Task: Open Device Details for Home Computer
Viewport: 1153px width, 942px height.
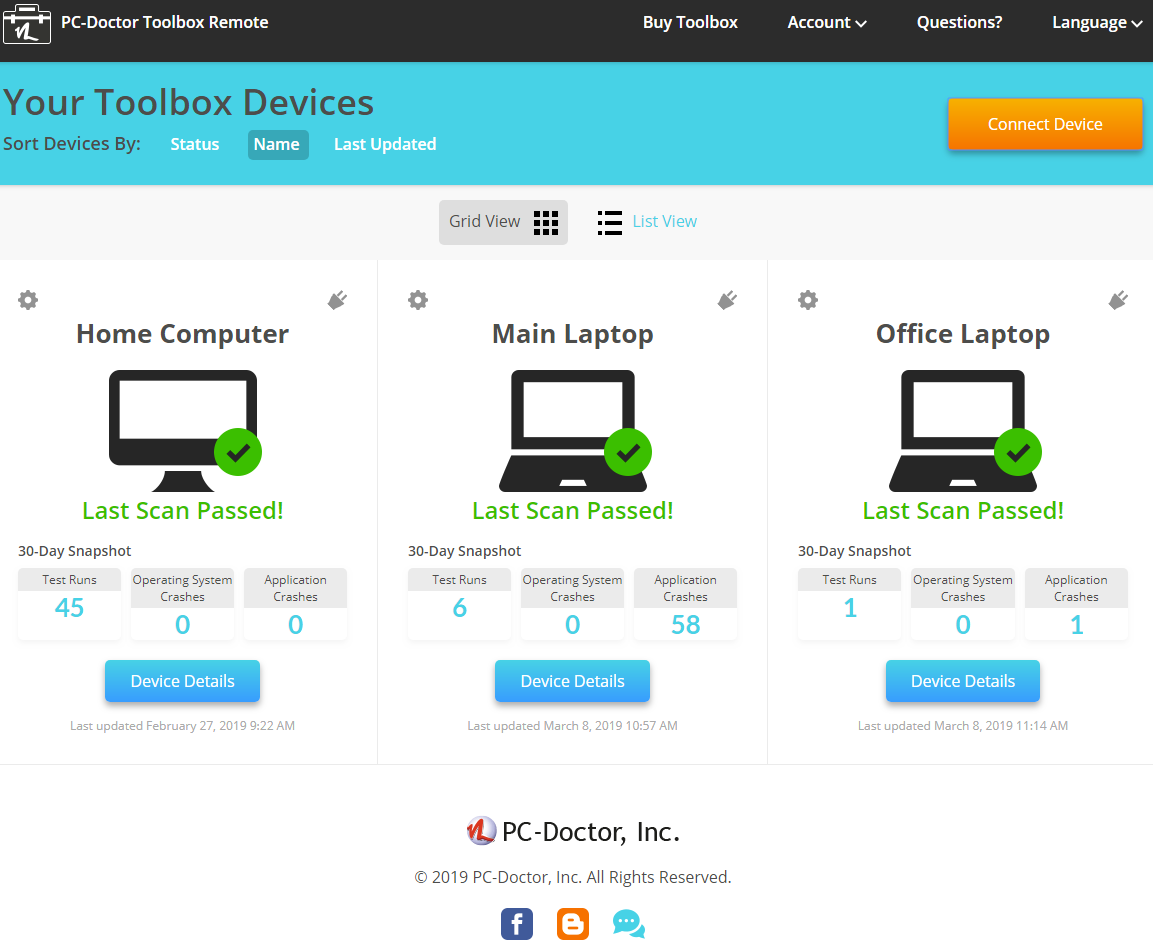Action: [x=182, y=681]
